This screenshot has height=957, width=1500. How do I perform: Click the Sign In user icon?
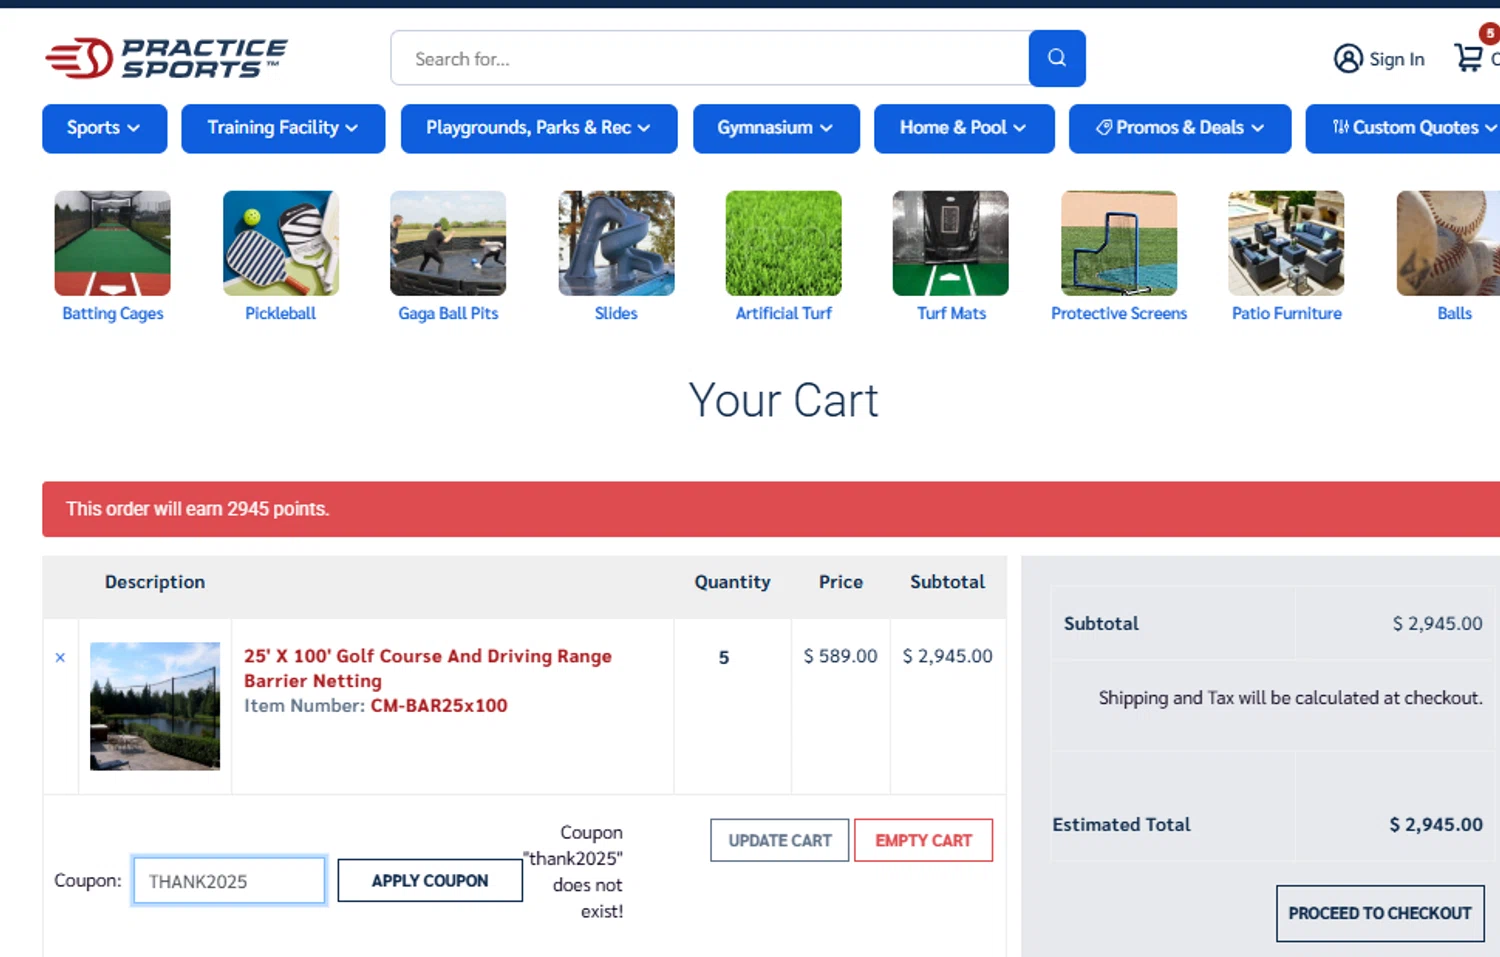[x=1348, y=59]
